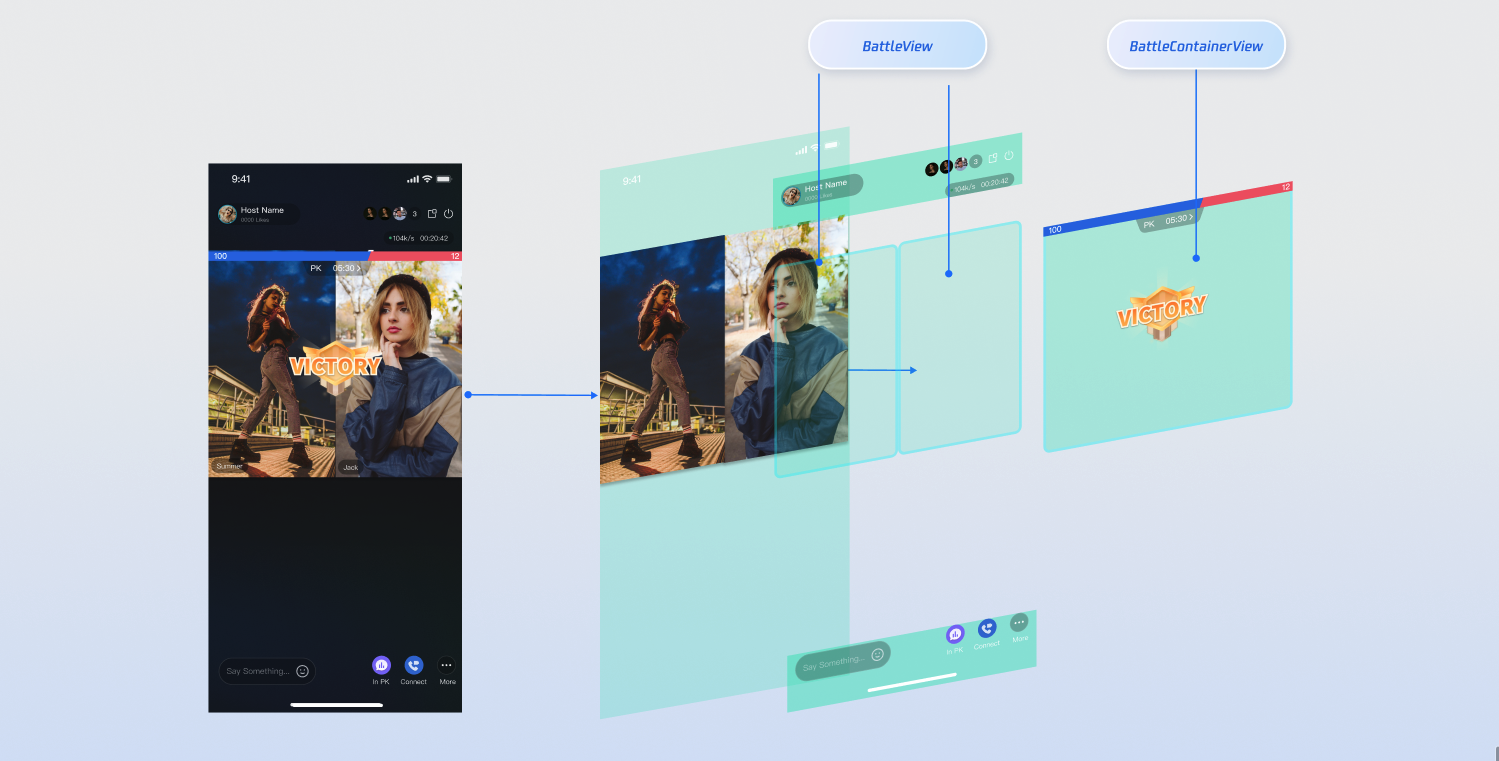The width and height of the screenshot is (1499, 761).
Task: Click the "PK" label in the phone mockup
Action: [316, 268]
